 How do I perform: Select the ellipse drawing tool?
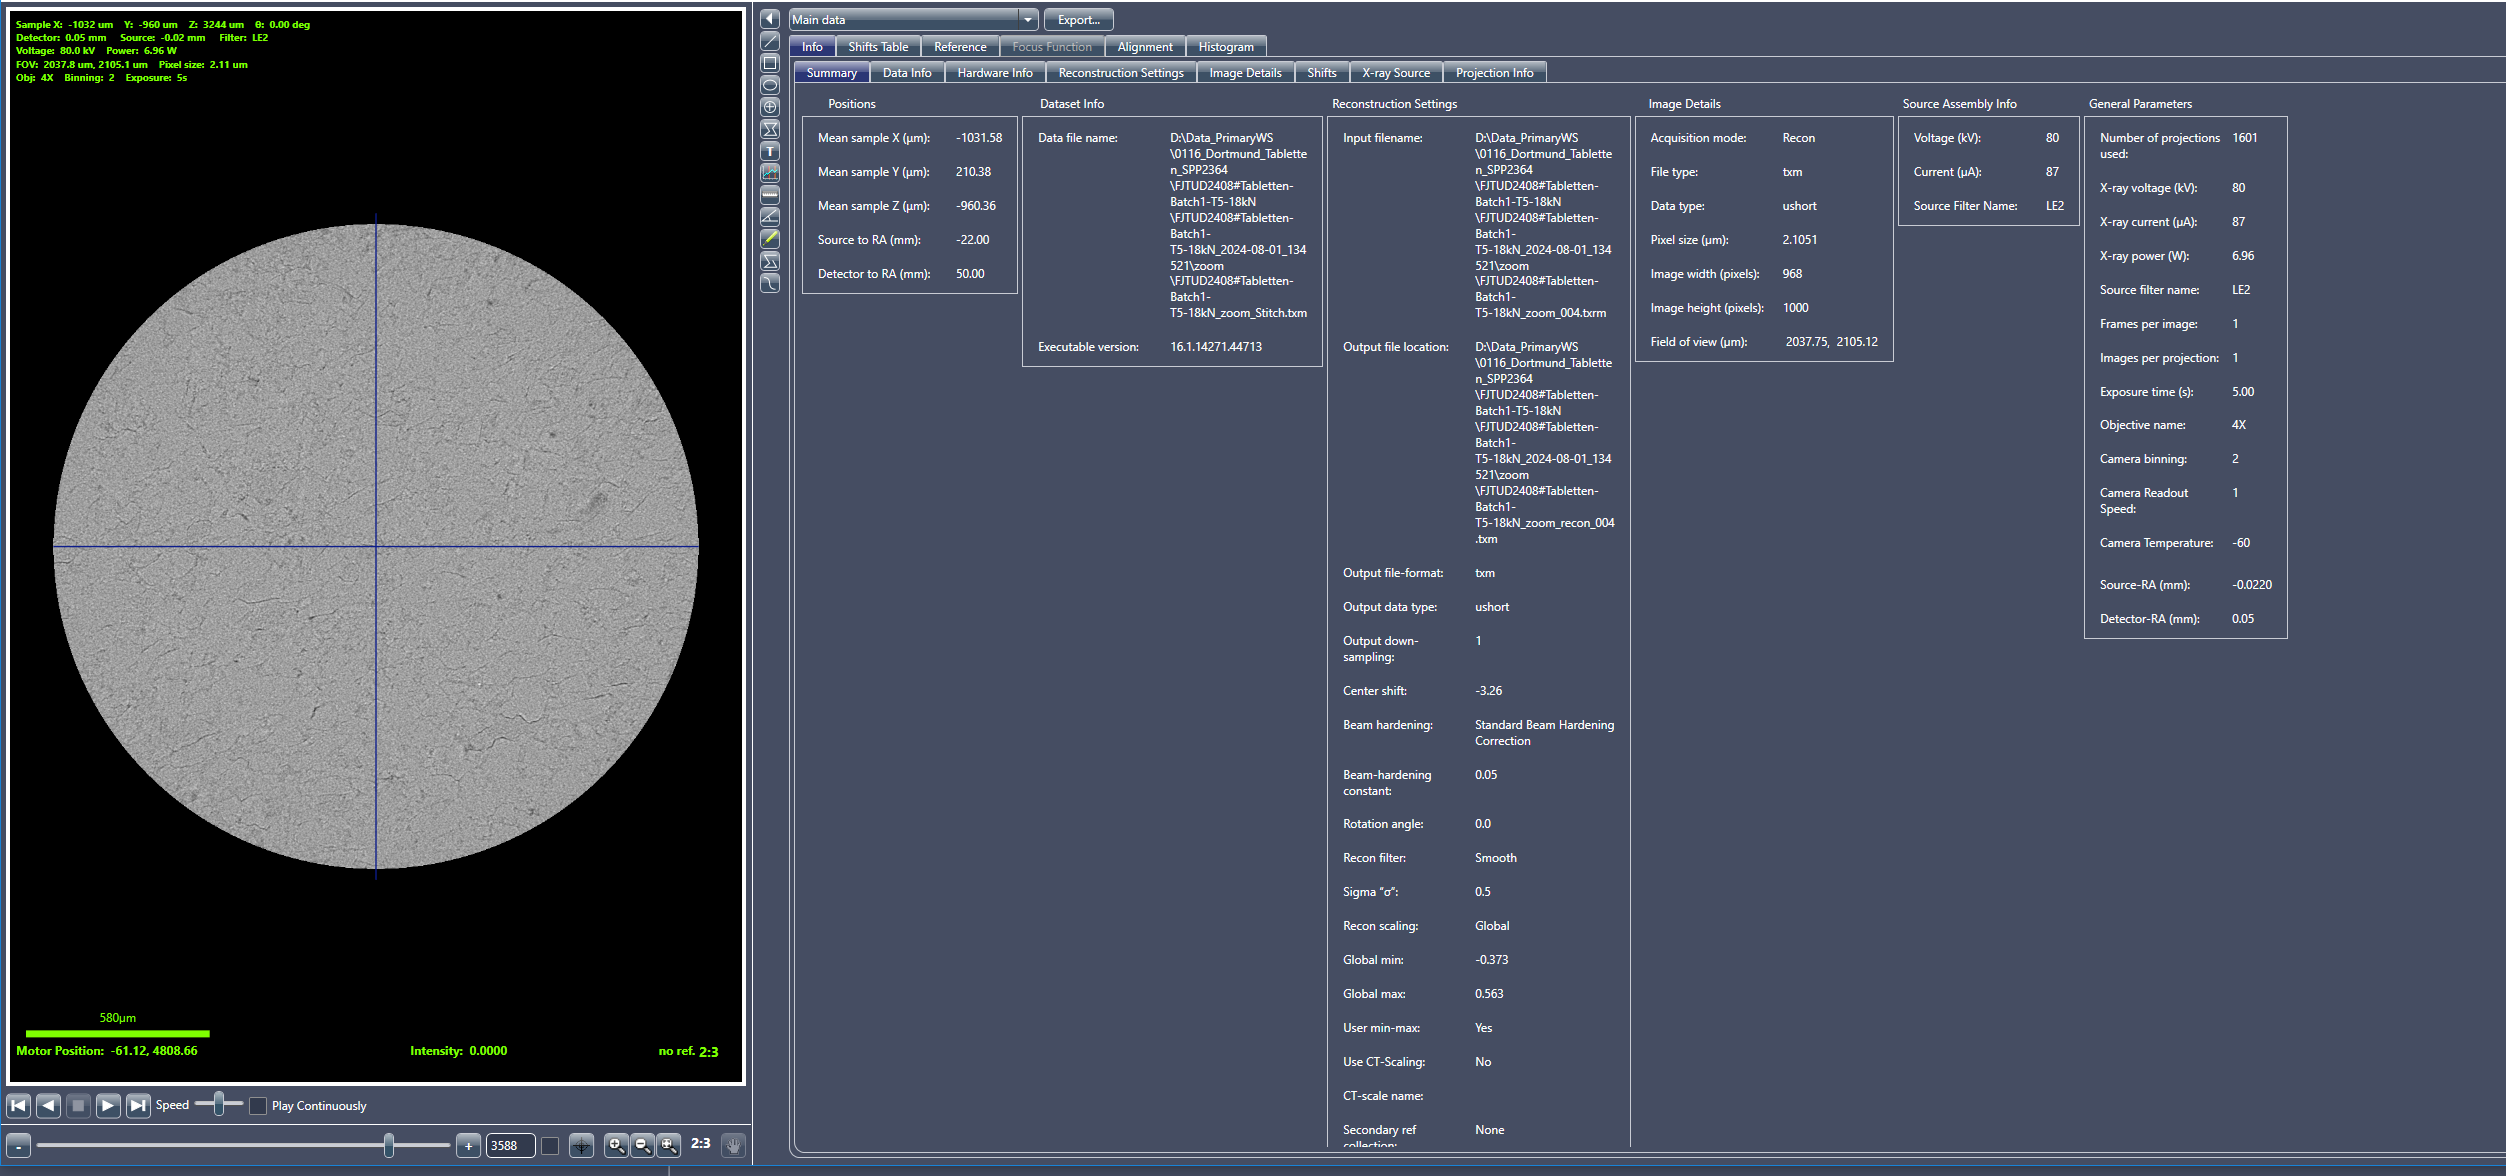point(770,85)
